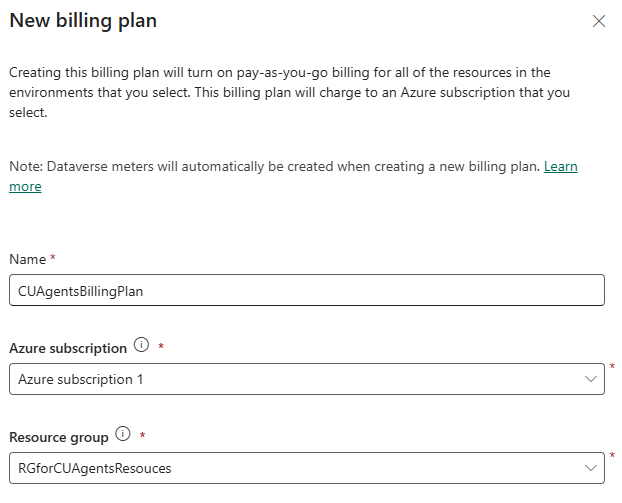Click the asterisk right of the resource group dropdown
Image resolution: width=622 pixels, height=503 pixels.
(612, 455)
